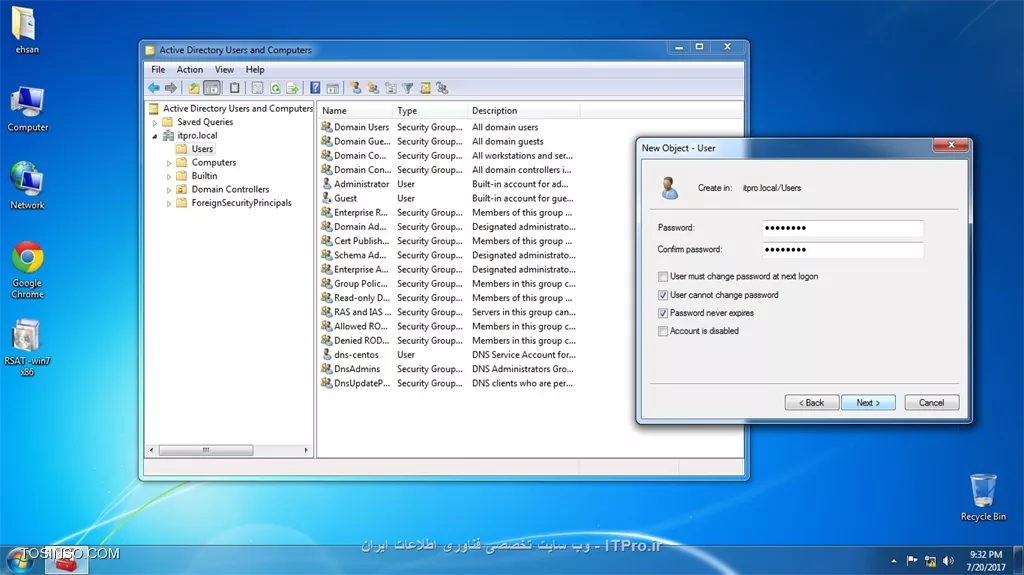Open Help with the blue question icon

(315, 88)
